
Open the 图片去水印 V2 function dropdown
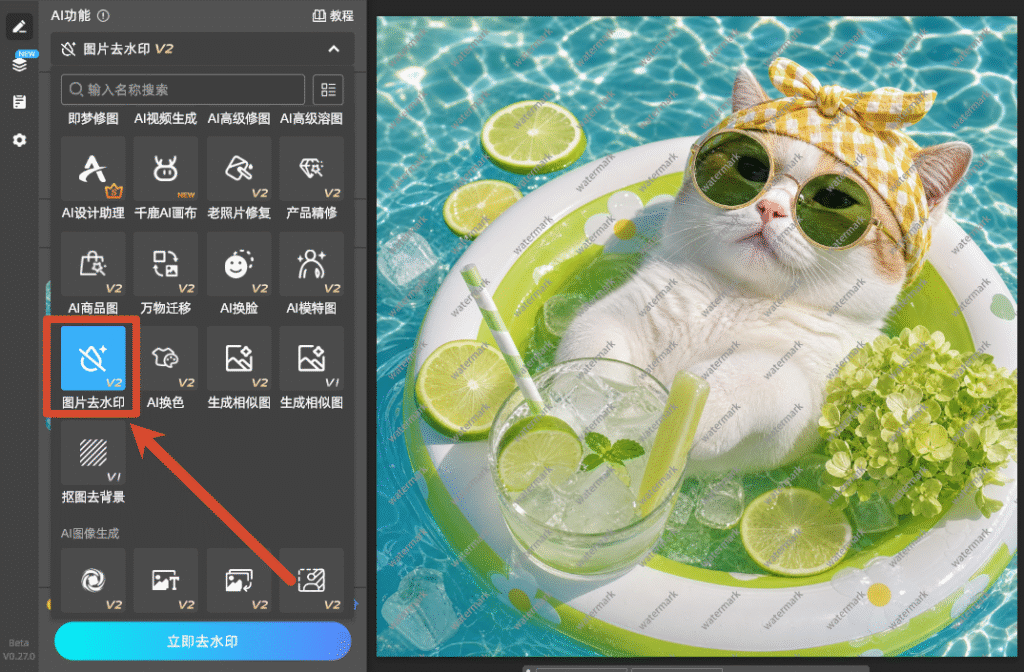click(202, 49)
